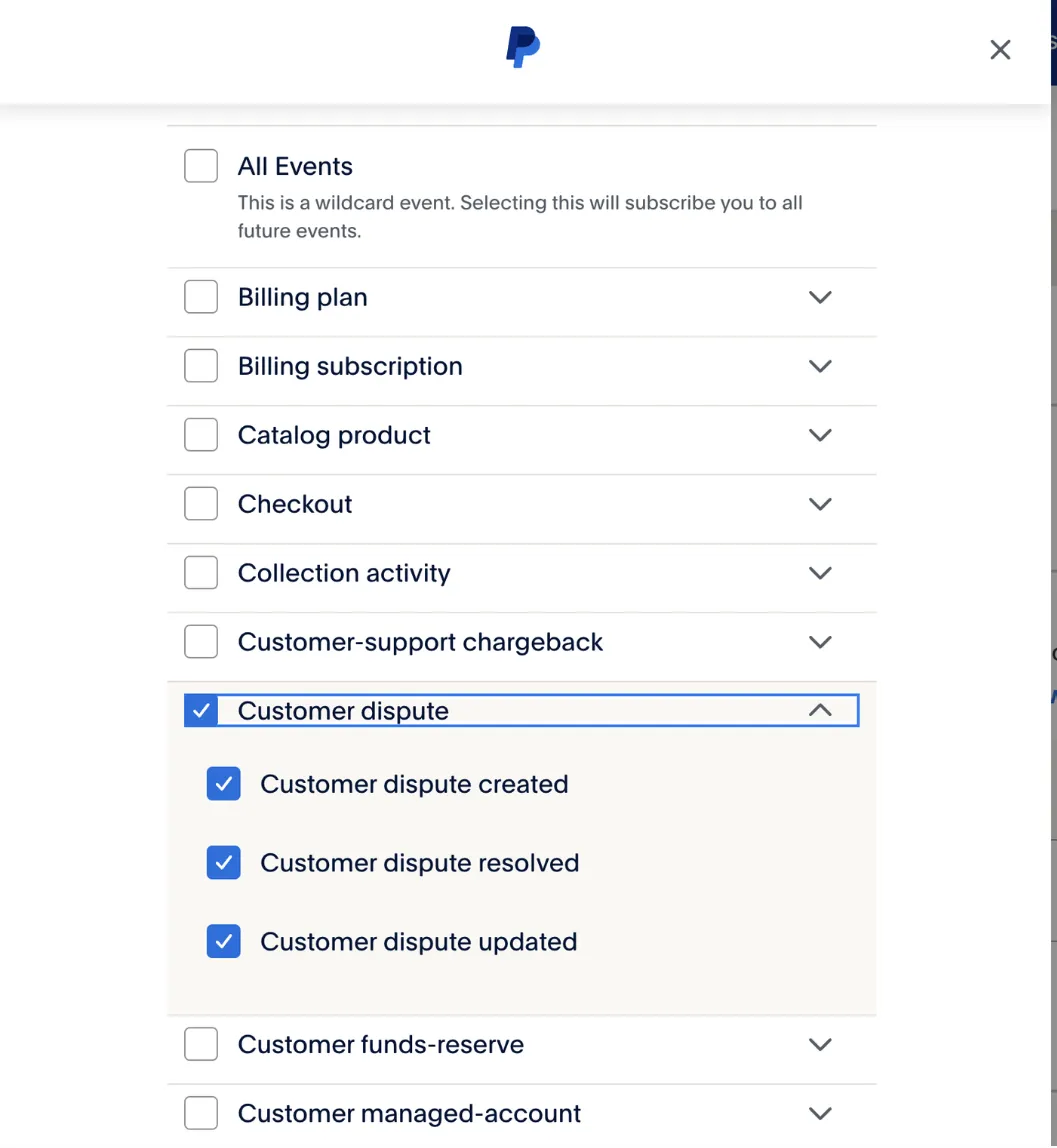Uncheck Customer dispute resolved
This screenshot has height=1148, width=1057.
pyautogui.click(x=223, y=862)
